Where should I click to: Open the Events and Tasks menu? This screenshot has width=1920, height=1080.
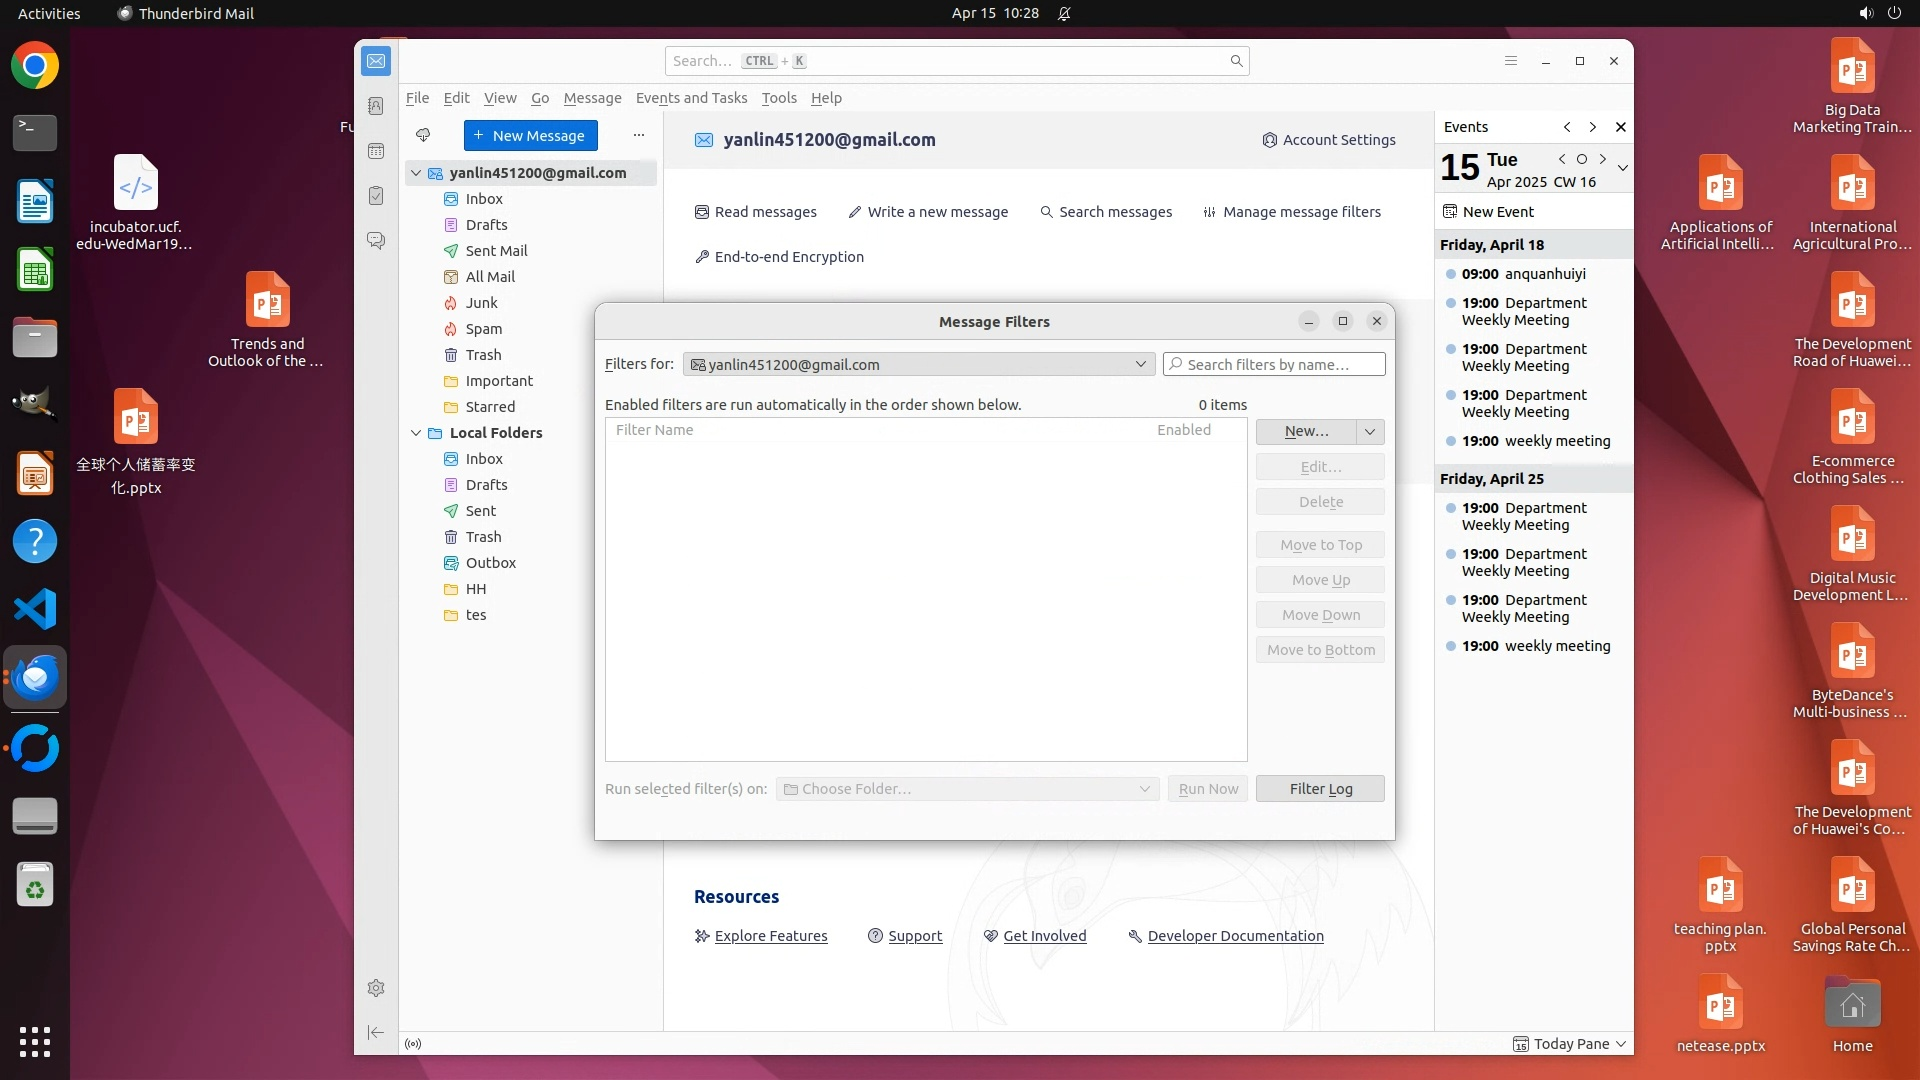(691, 98)
